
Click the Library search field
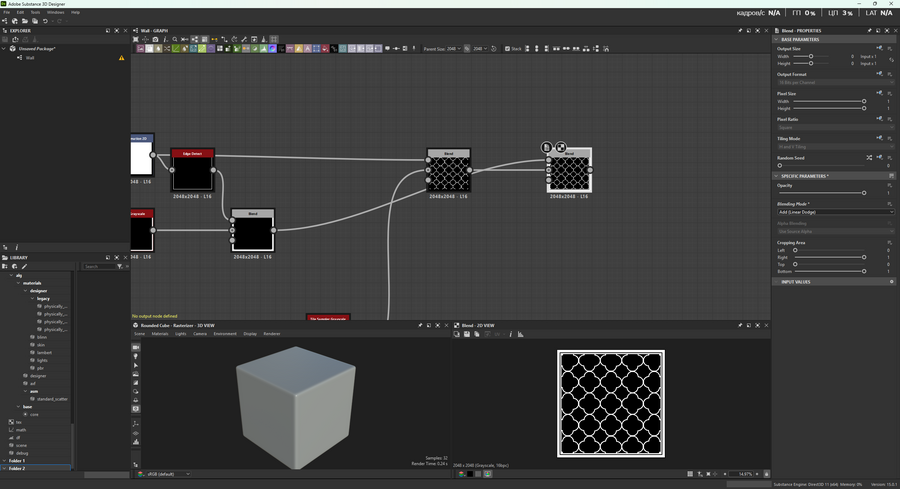[98, 266]
